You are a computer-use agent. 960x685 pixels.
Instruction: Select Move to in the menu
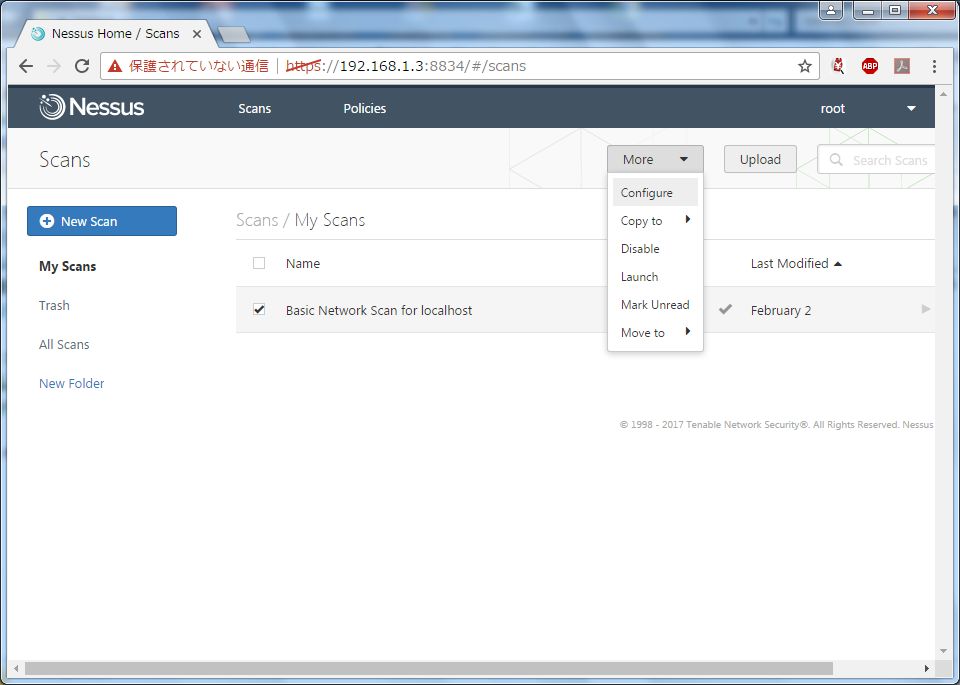(x=655, y=333)
